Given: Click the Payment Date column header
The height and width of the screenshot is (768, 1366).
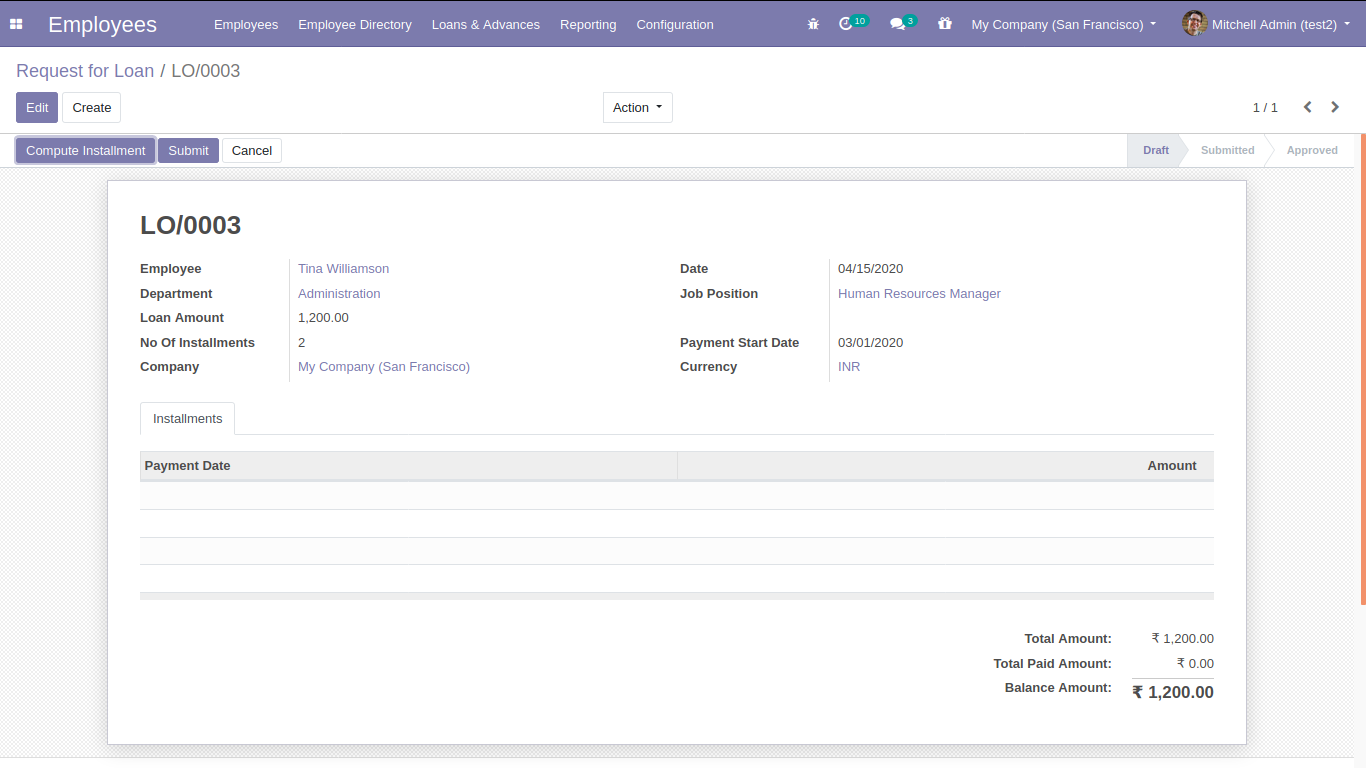Looking at the screenshot, I should tap(188, 466).
